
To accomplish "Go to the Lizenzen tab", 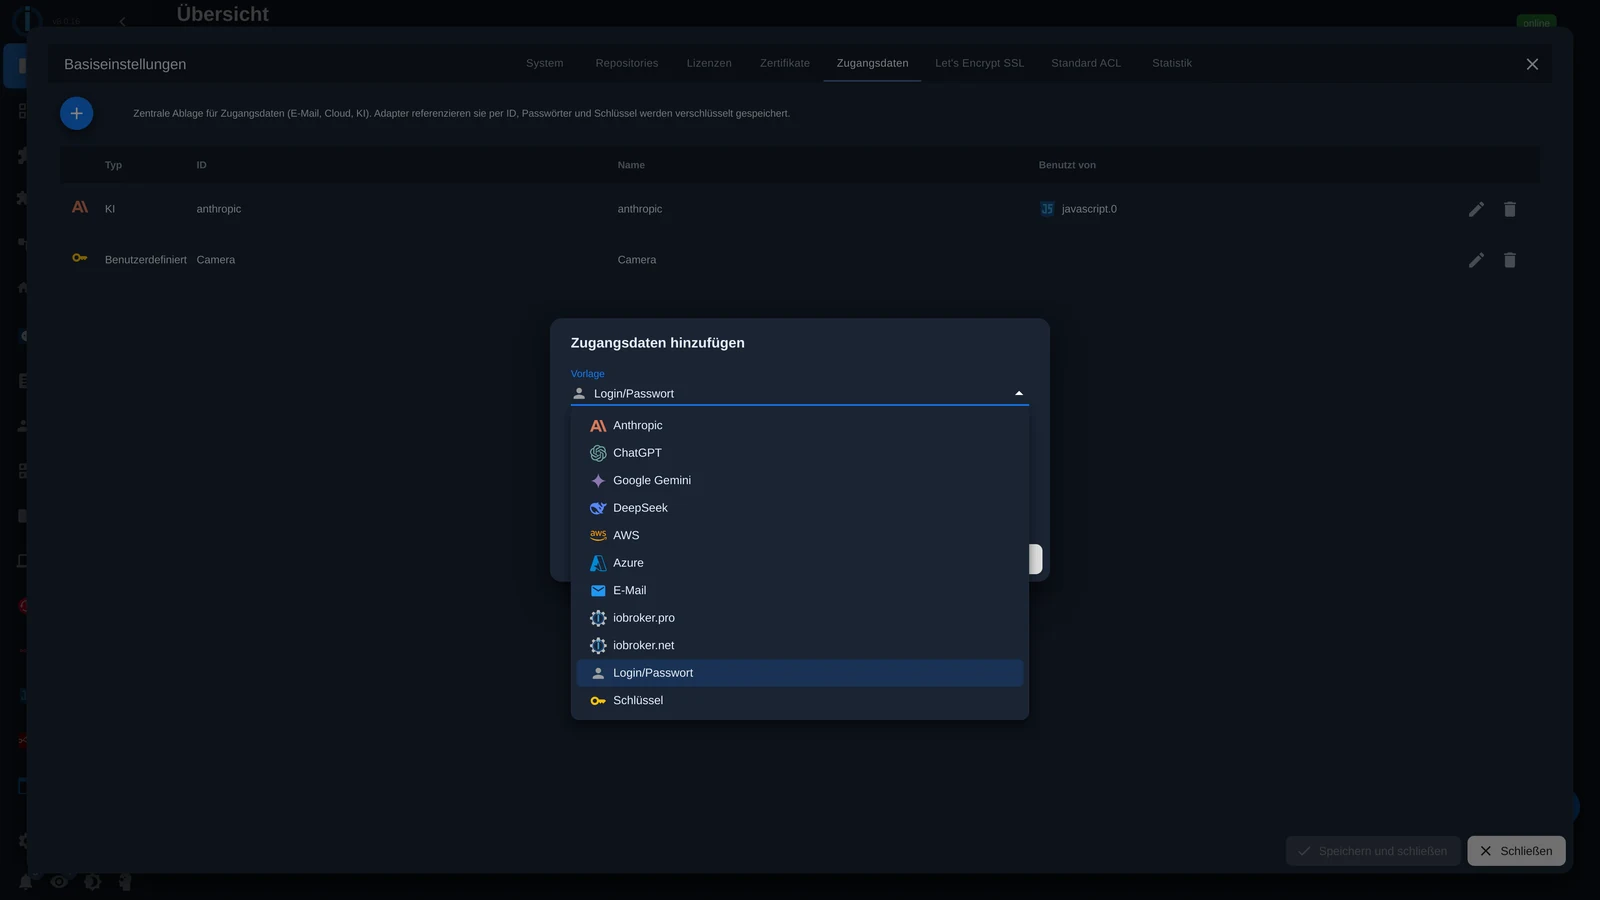I will (x=709, y=63).
